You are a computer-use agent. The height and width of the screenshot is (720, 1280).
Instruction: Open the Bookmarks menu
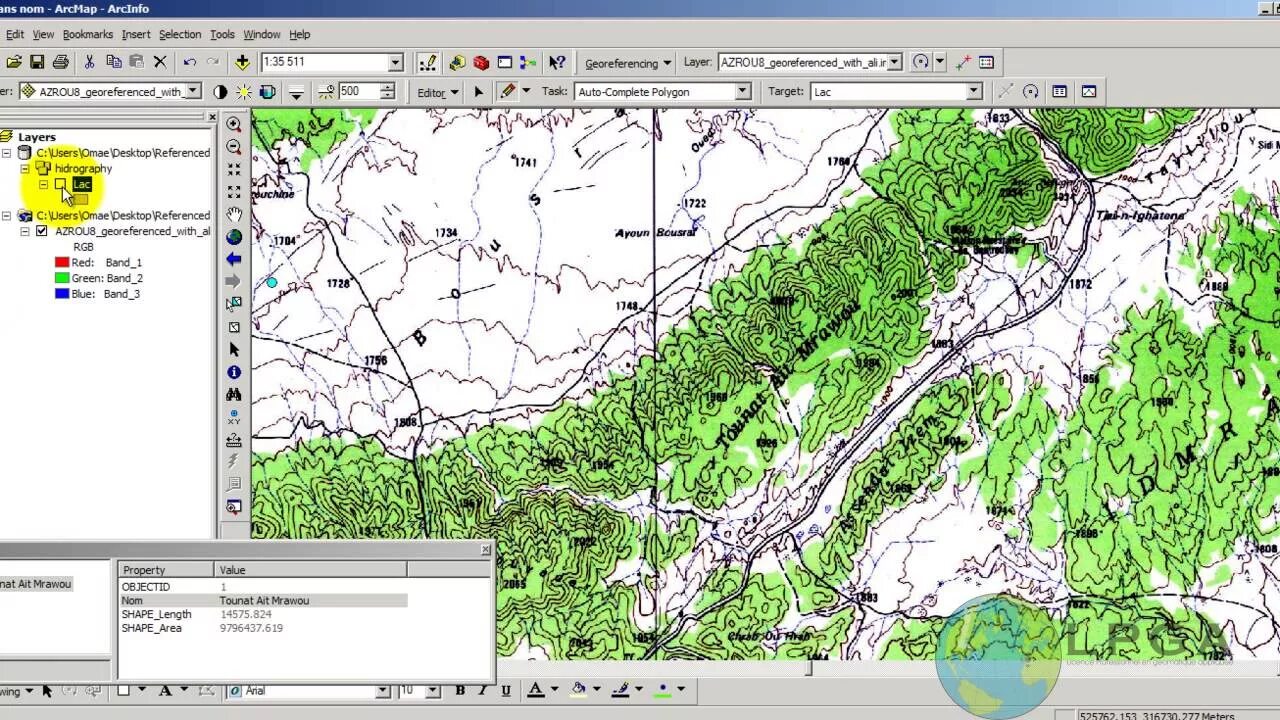tap(88, 34)
